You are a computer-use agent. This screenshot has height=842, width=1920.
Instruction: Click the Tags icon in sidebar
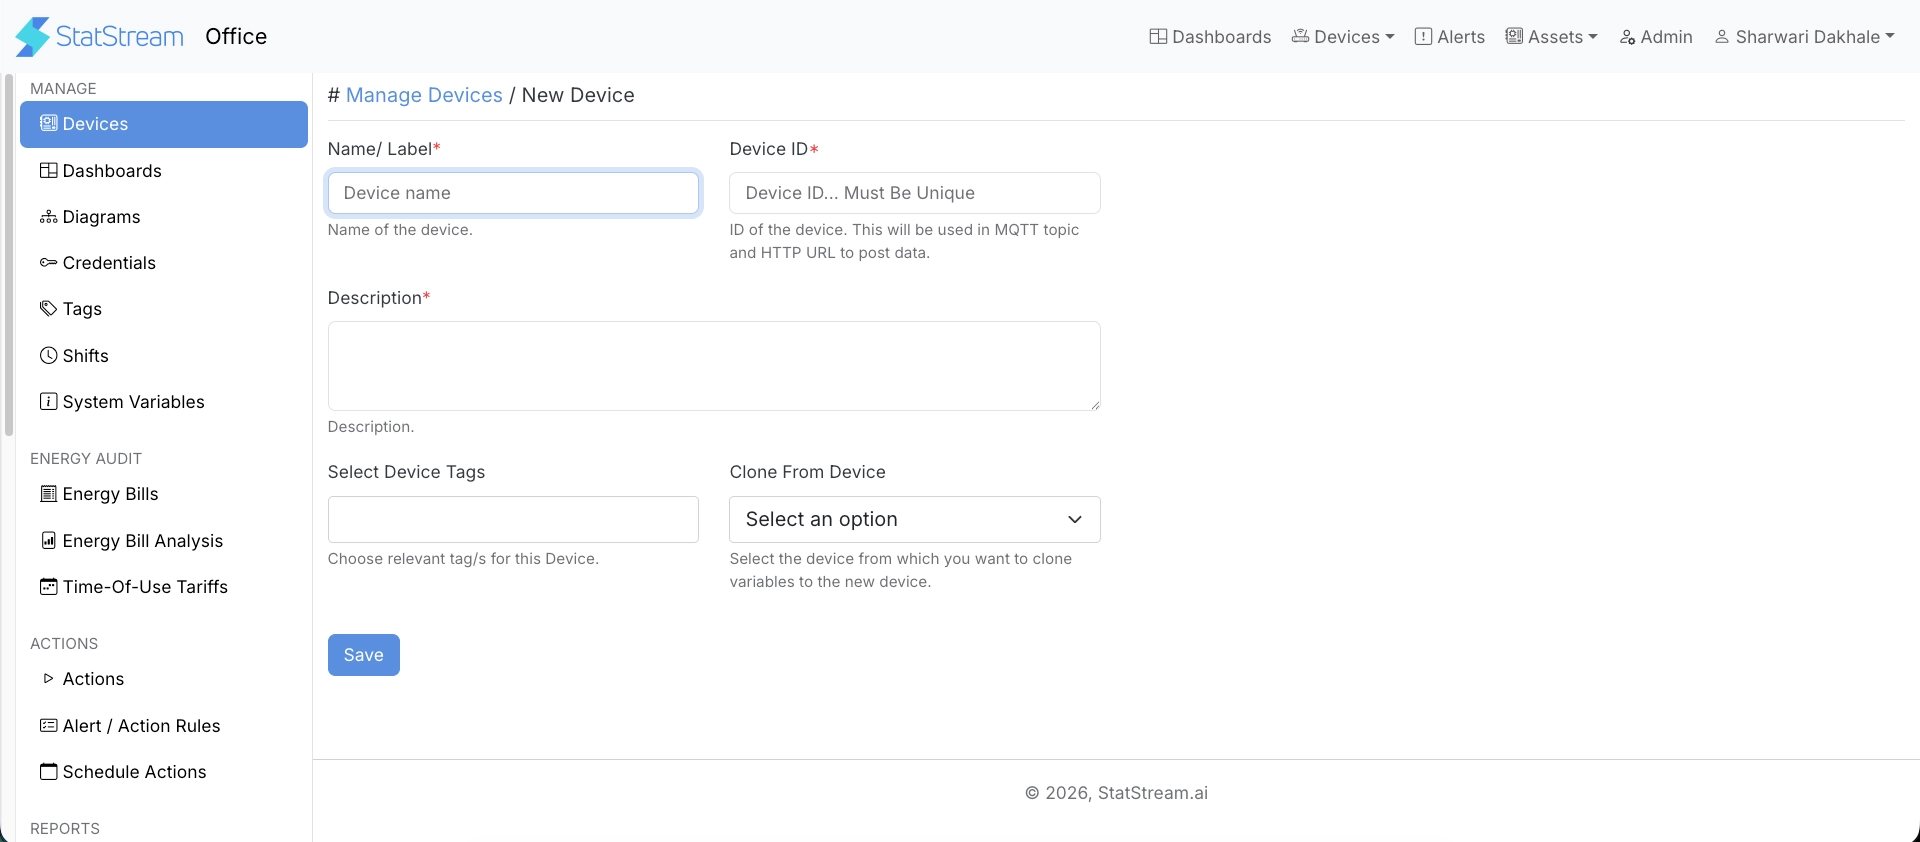click(x=48, y=308)
